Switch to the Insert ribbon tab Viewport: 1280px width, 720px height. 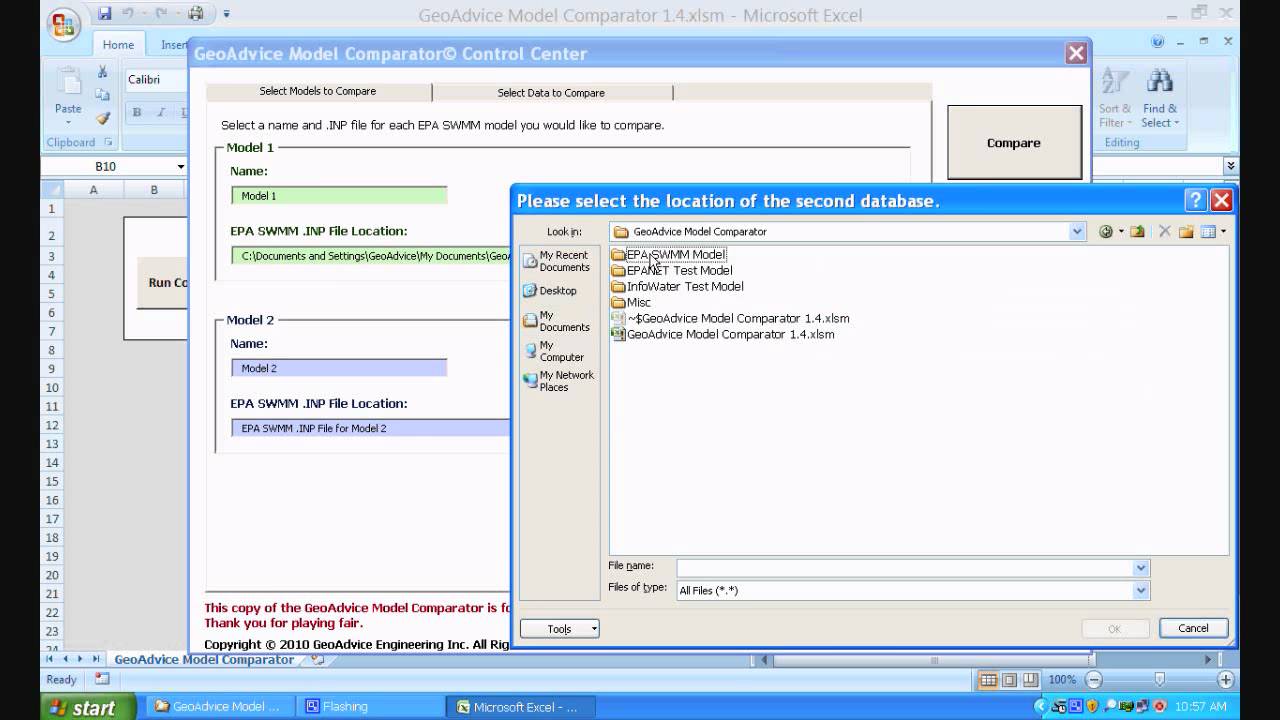(x=174, y=45)
